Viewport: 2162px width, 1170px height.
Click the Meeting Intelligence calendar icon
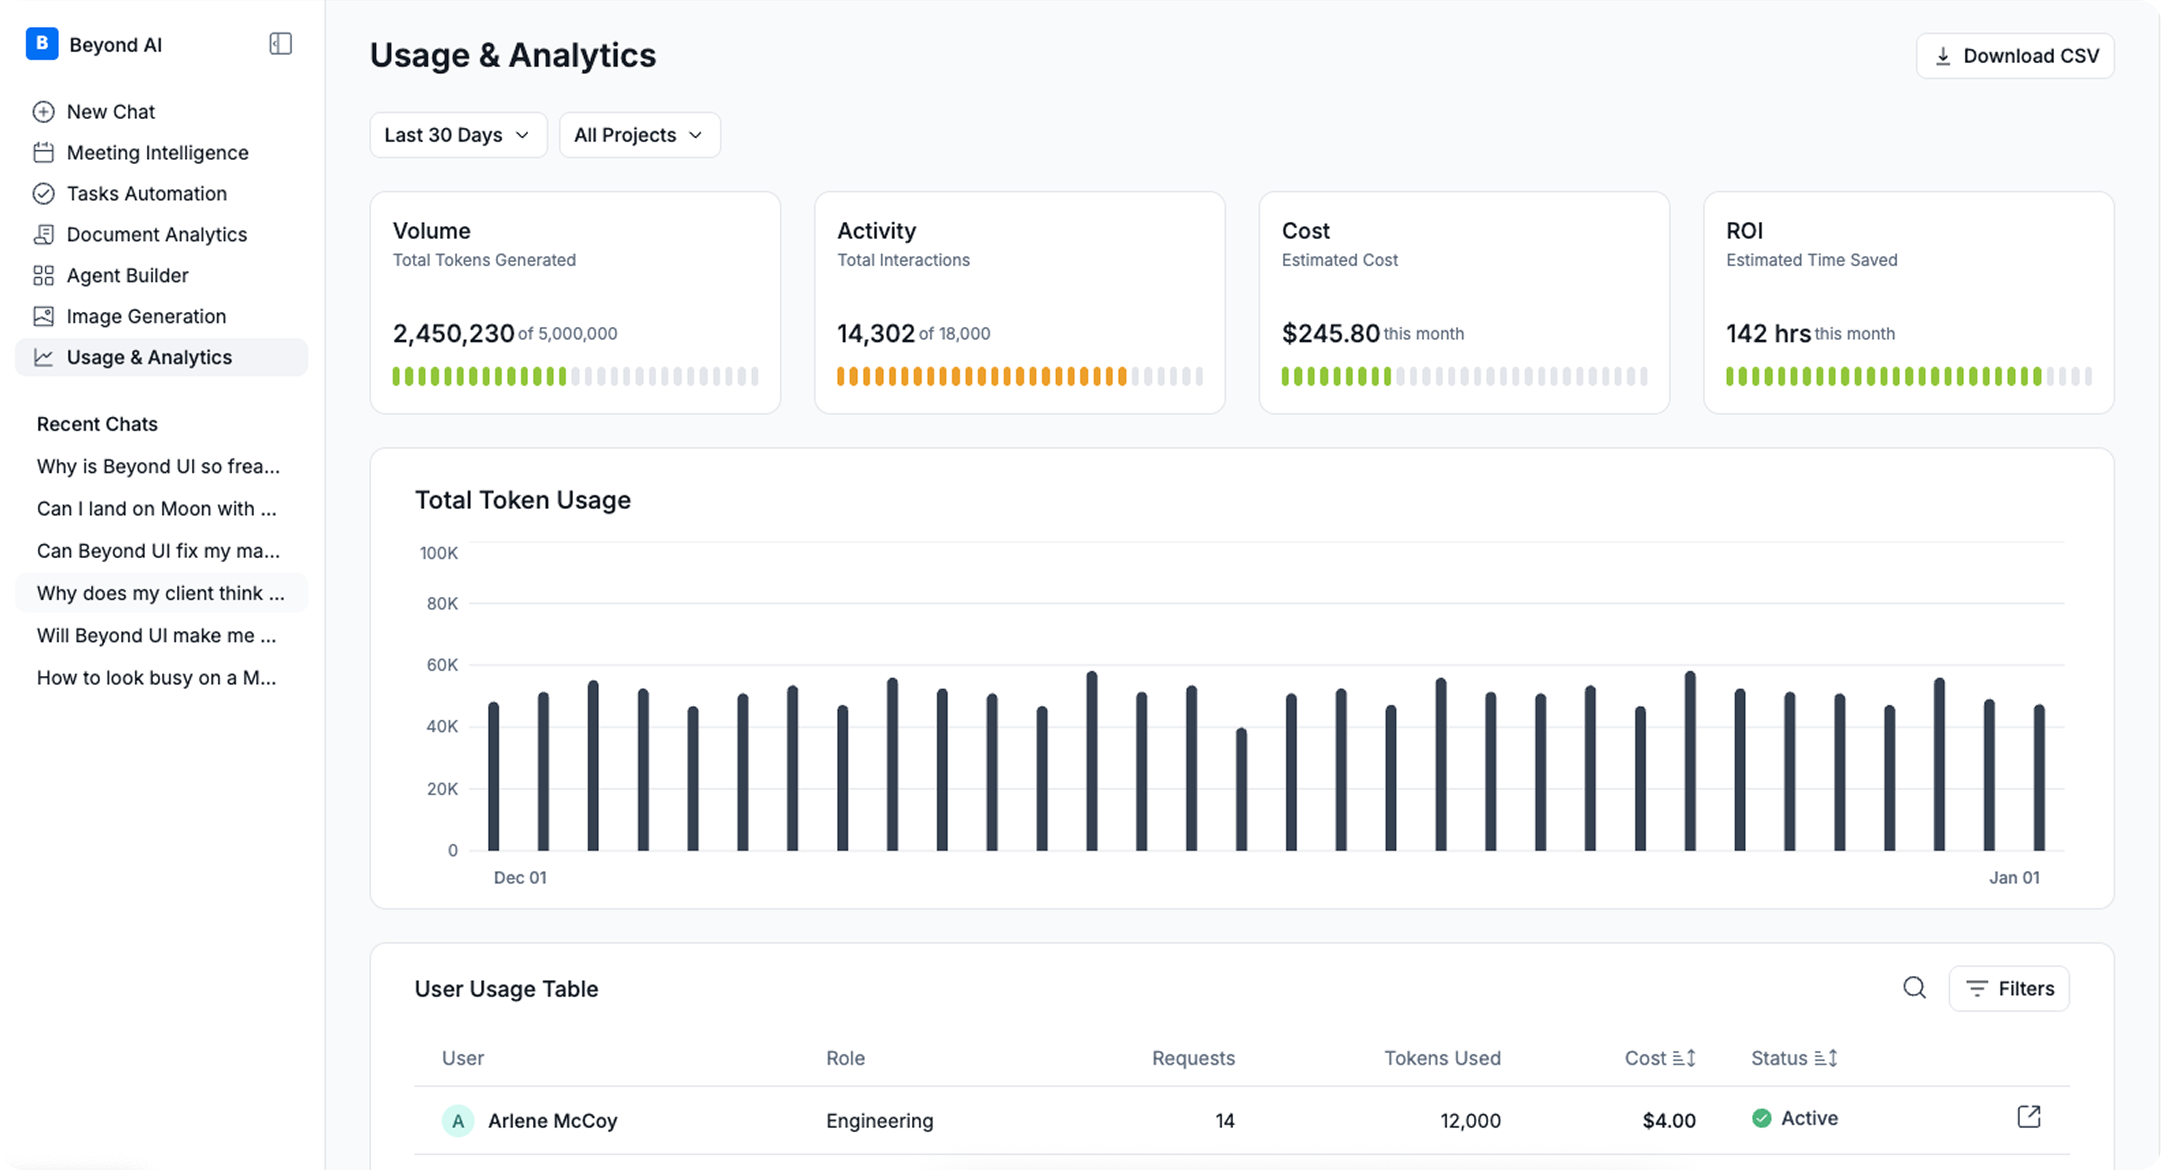(x=43, y=153)
